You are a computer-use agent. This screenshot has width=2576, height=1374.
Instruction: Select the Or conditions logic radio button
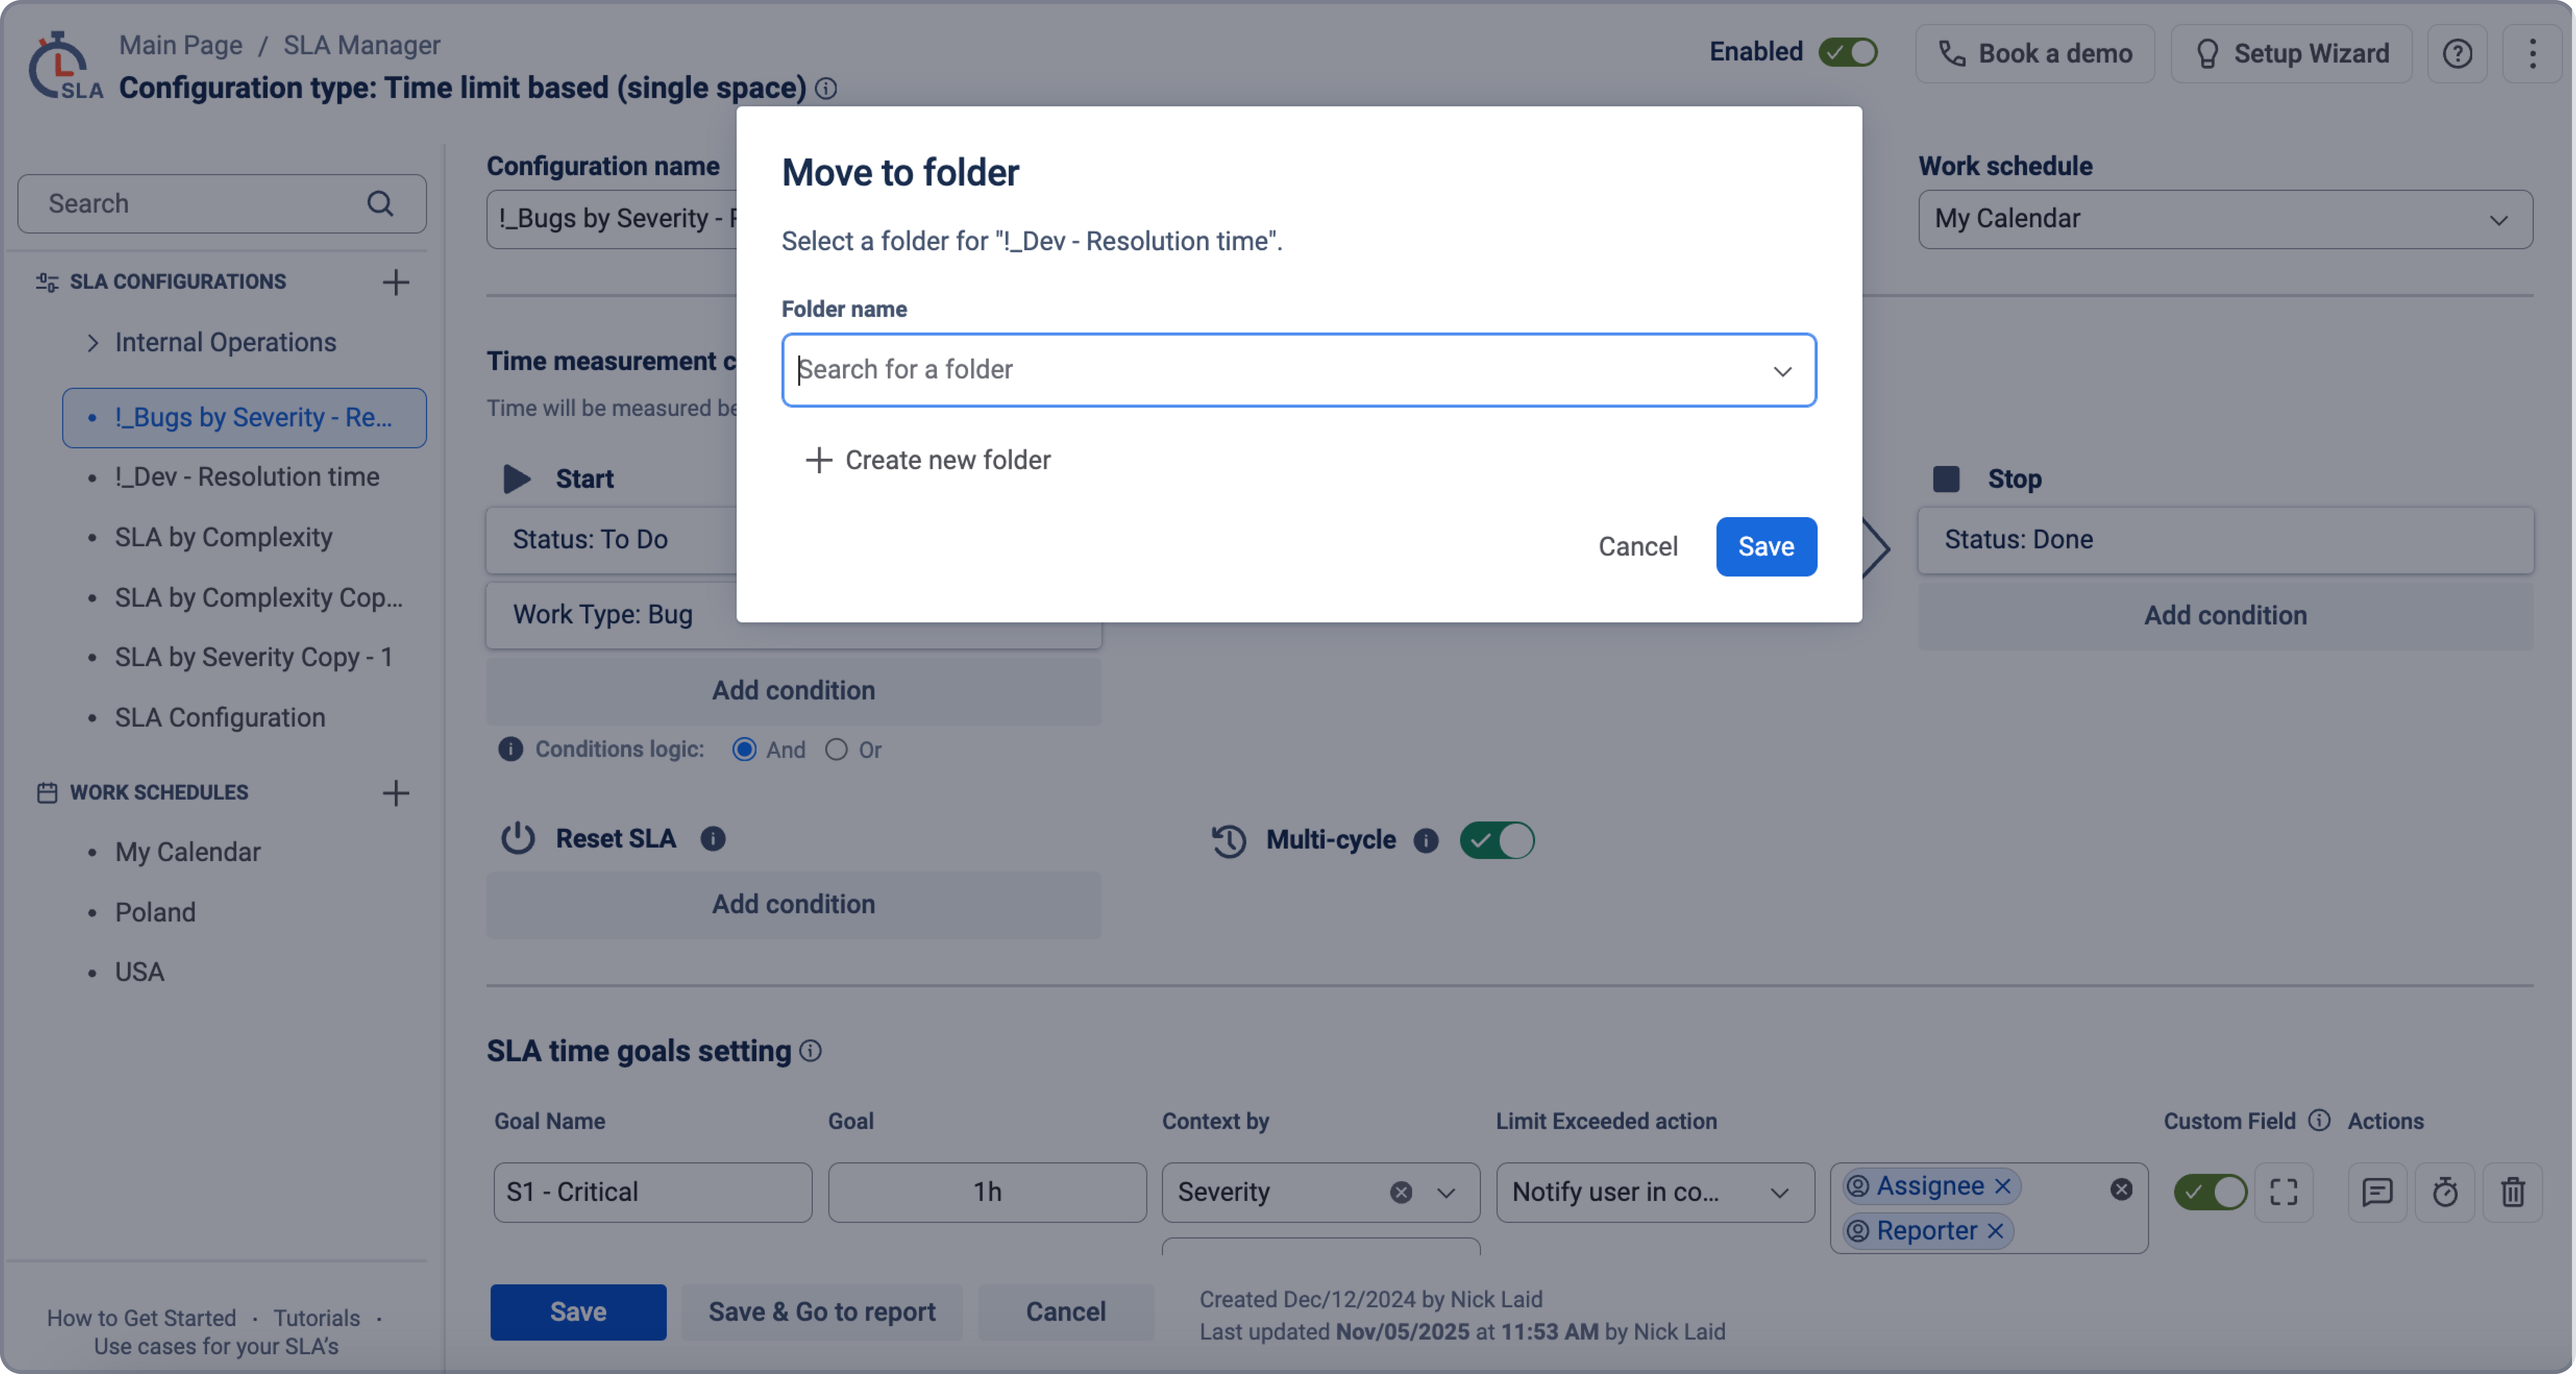click(x=836, y=750)
